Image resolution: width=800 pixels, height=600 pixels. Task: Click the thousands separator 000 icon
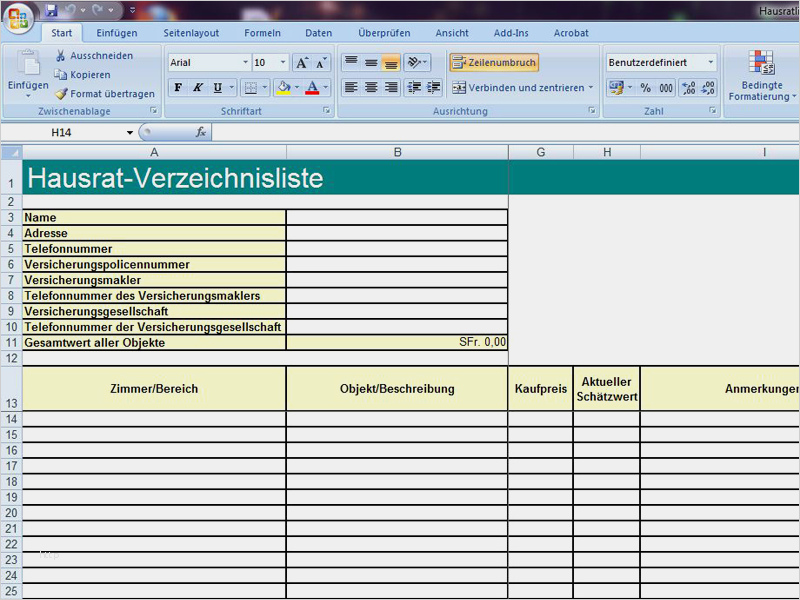(665, 88)
